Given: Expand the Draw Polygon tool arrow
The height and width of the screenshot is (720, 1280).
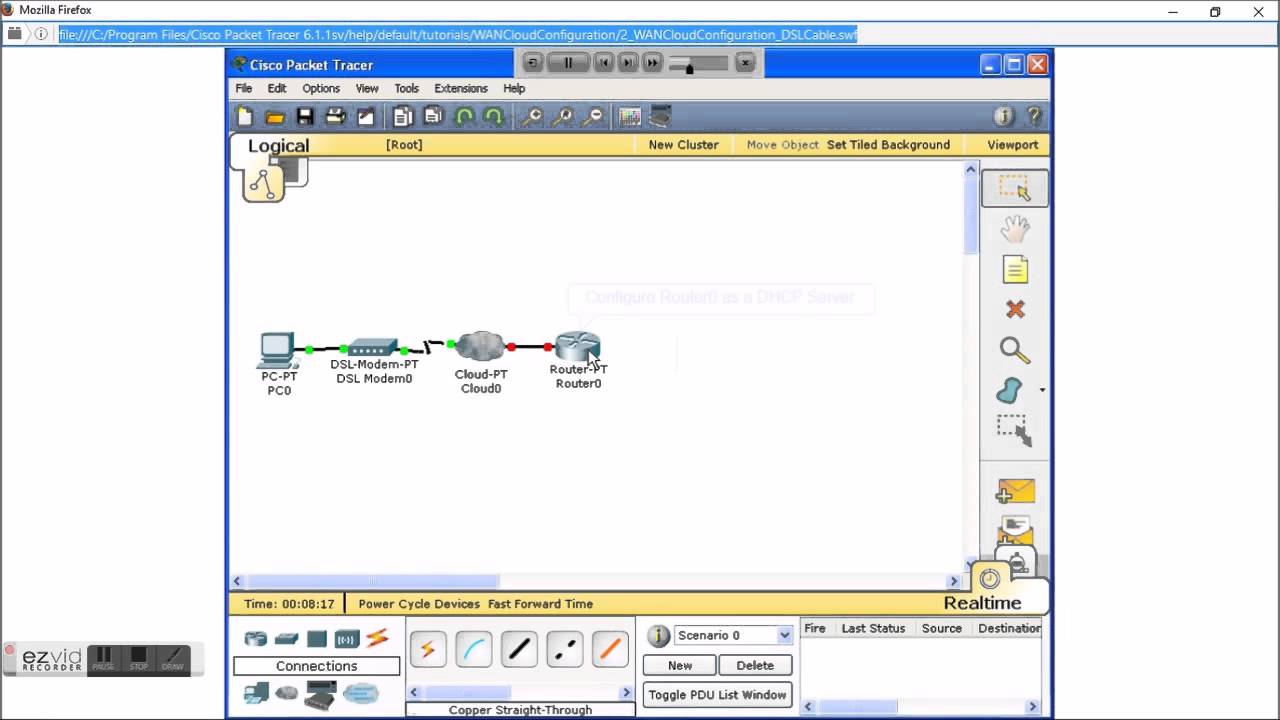Looking at the screenshot, I should 1042,391.
